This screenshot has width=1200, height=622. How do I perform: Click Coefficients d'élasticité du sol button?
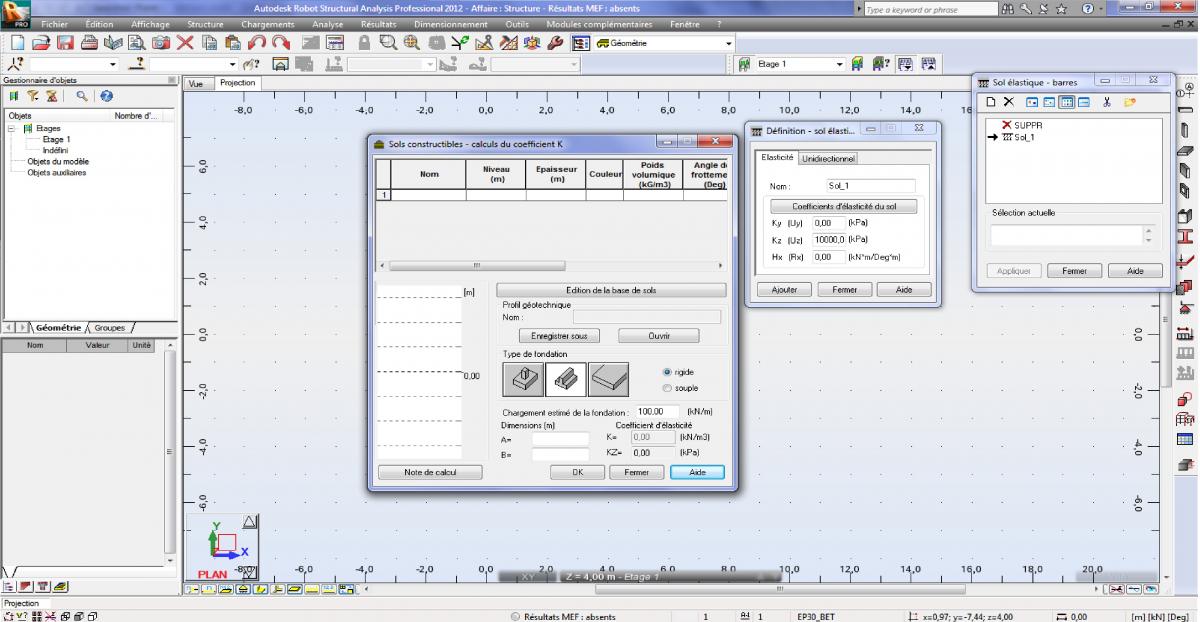[844, 206]
